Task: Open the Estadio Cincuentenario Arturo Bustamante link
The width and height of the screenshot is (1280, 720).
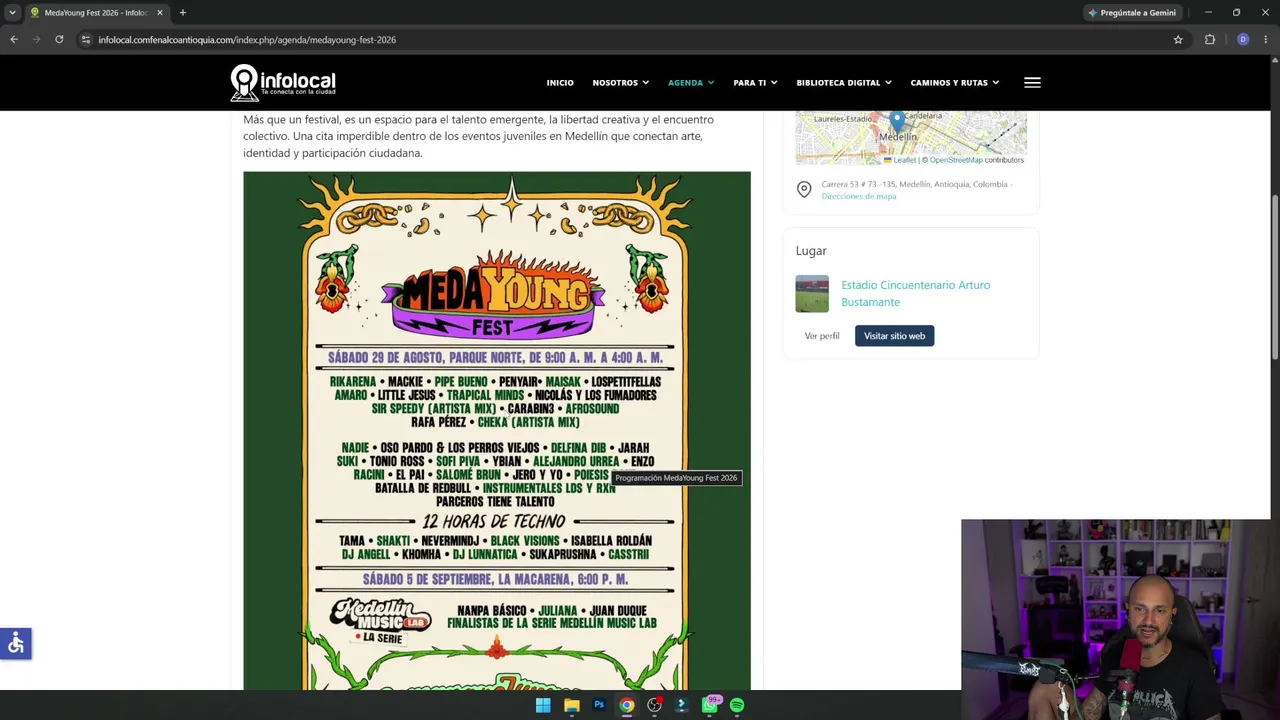Action: click(x=916, y=293)
